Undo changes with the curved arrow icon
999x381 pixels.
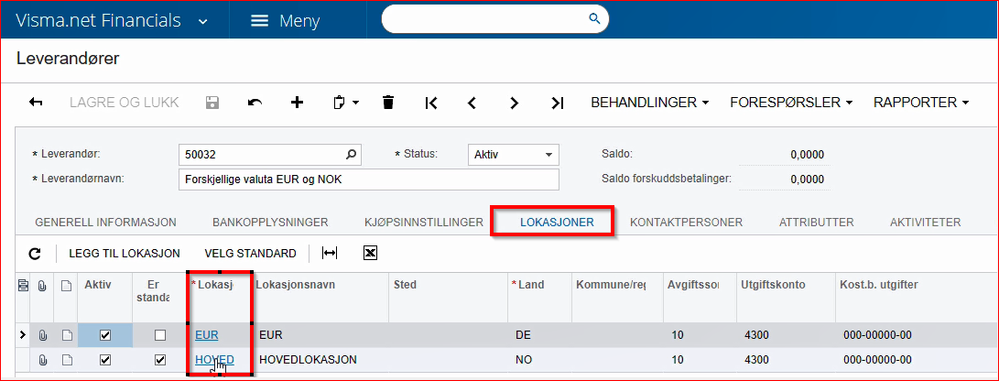[x=255, y=103]
